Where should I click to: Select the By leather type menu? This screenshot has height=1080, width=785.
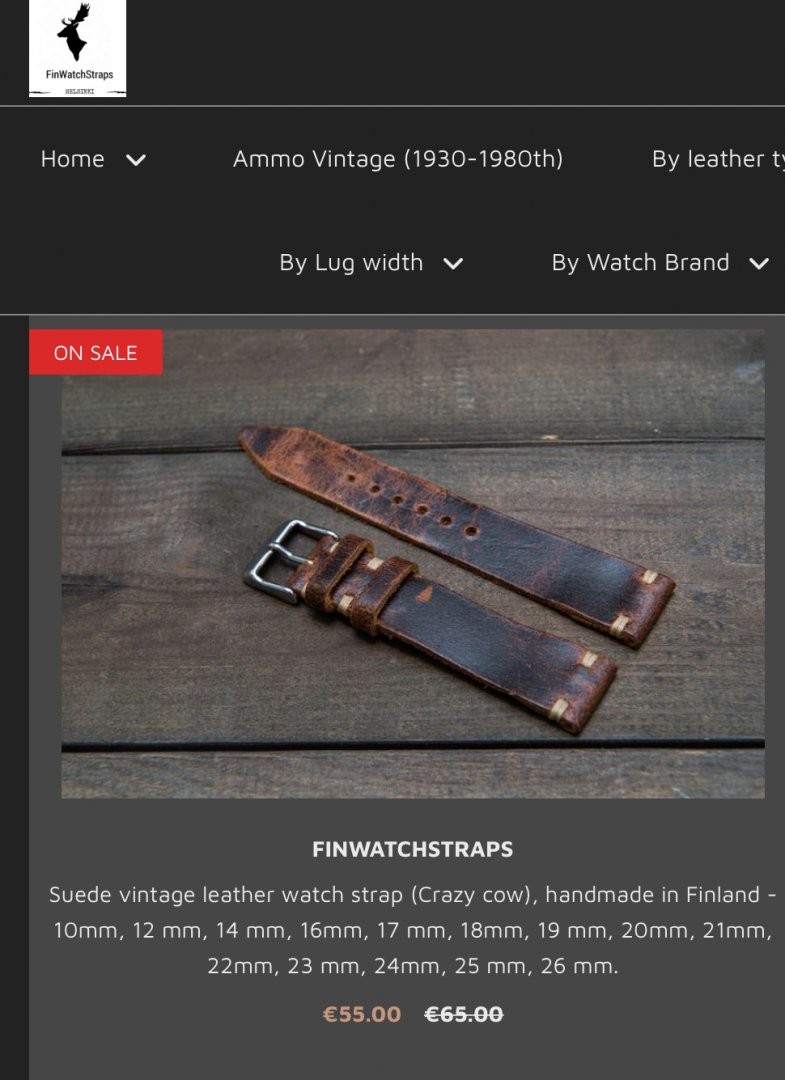(x=718, y=159)
